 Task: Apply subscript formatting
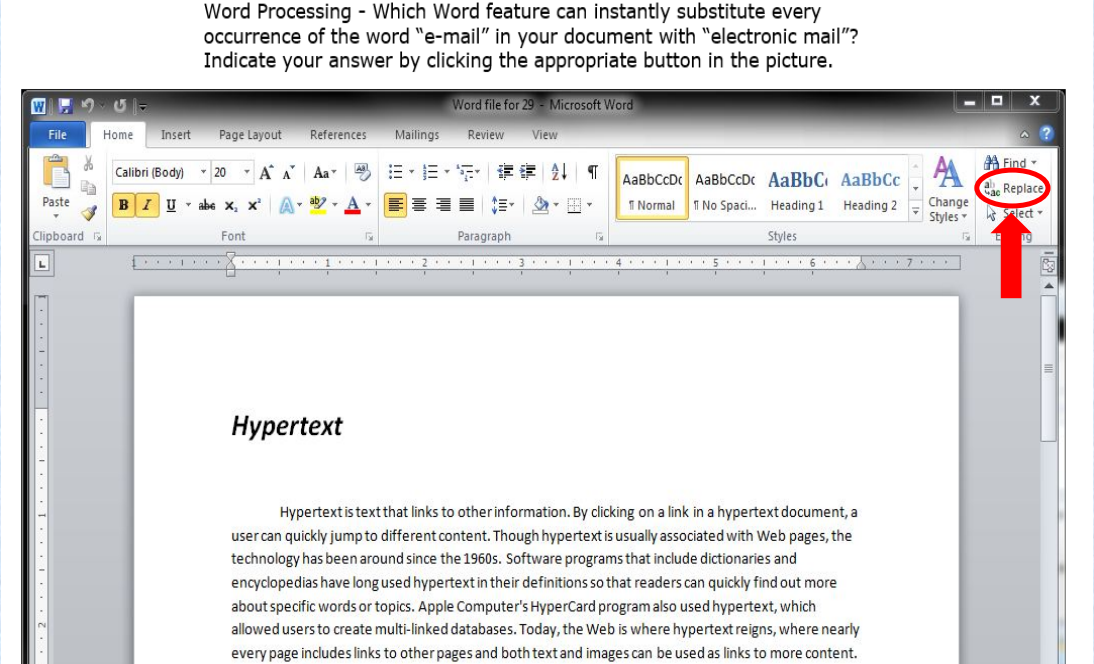coord(231,206)
